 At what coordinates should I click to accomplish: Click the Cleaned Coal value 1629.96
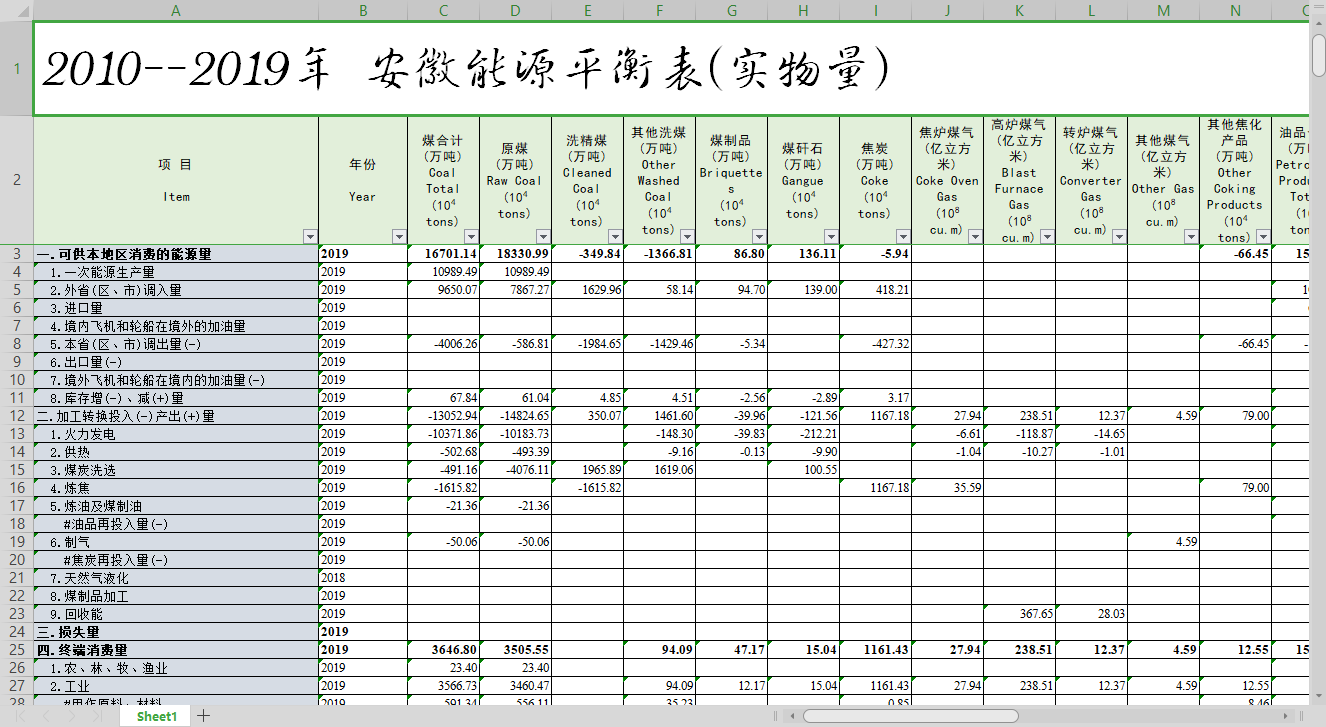tap(588, 290)
